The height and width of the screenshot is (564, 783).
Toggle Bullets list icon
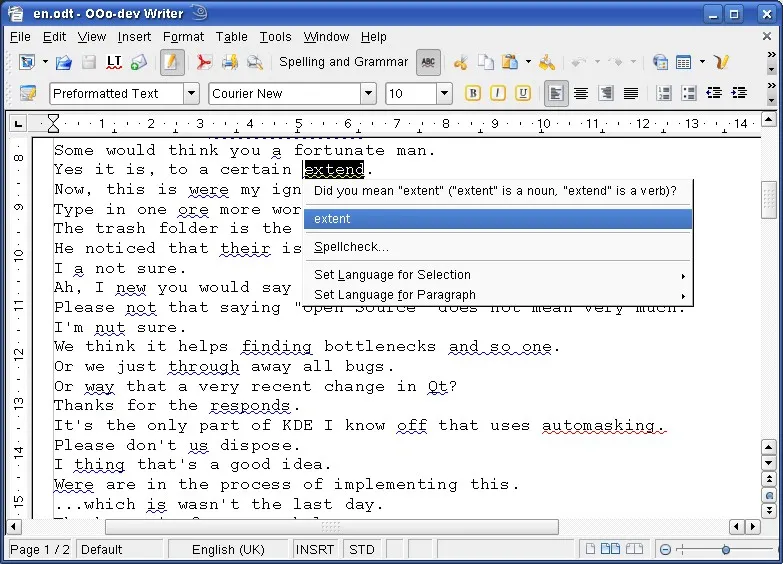point(689,93)
